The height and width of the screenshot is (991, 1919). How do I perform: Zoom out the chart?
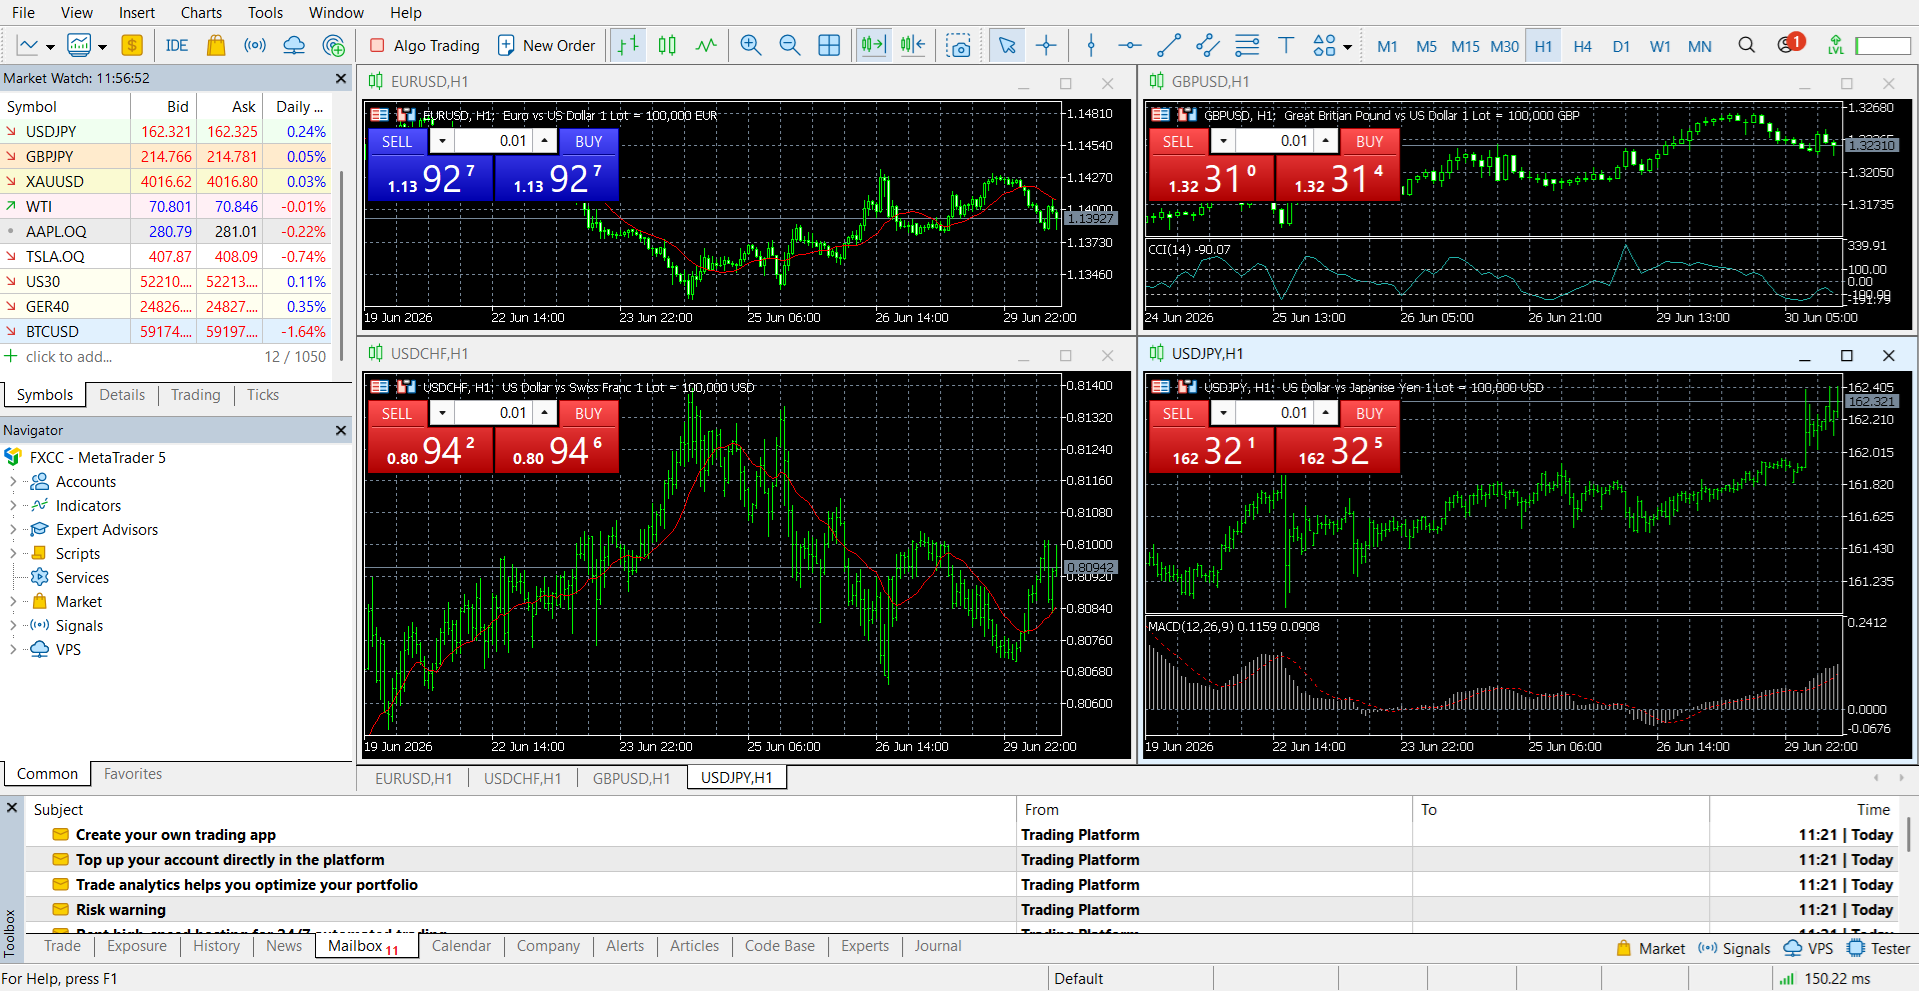point(790,45)
